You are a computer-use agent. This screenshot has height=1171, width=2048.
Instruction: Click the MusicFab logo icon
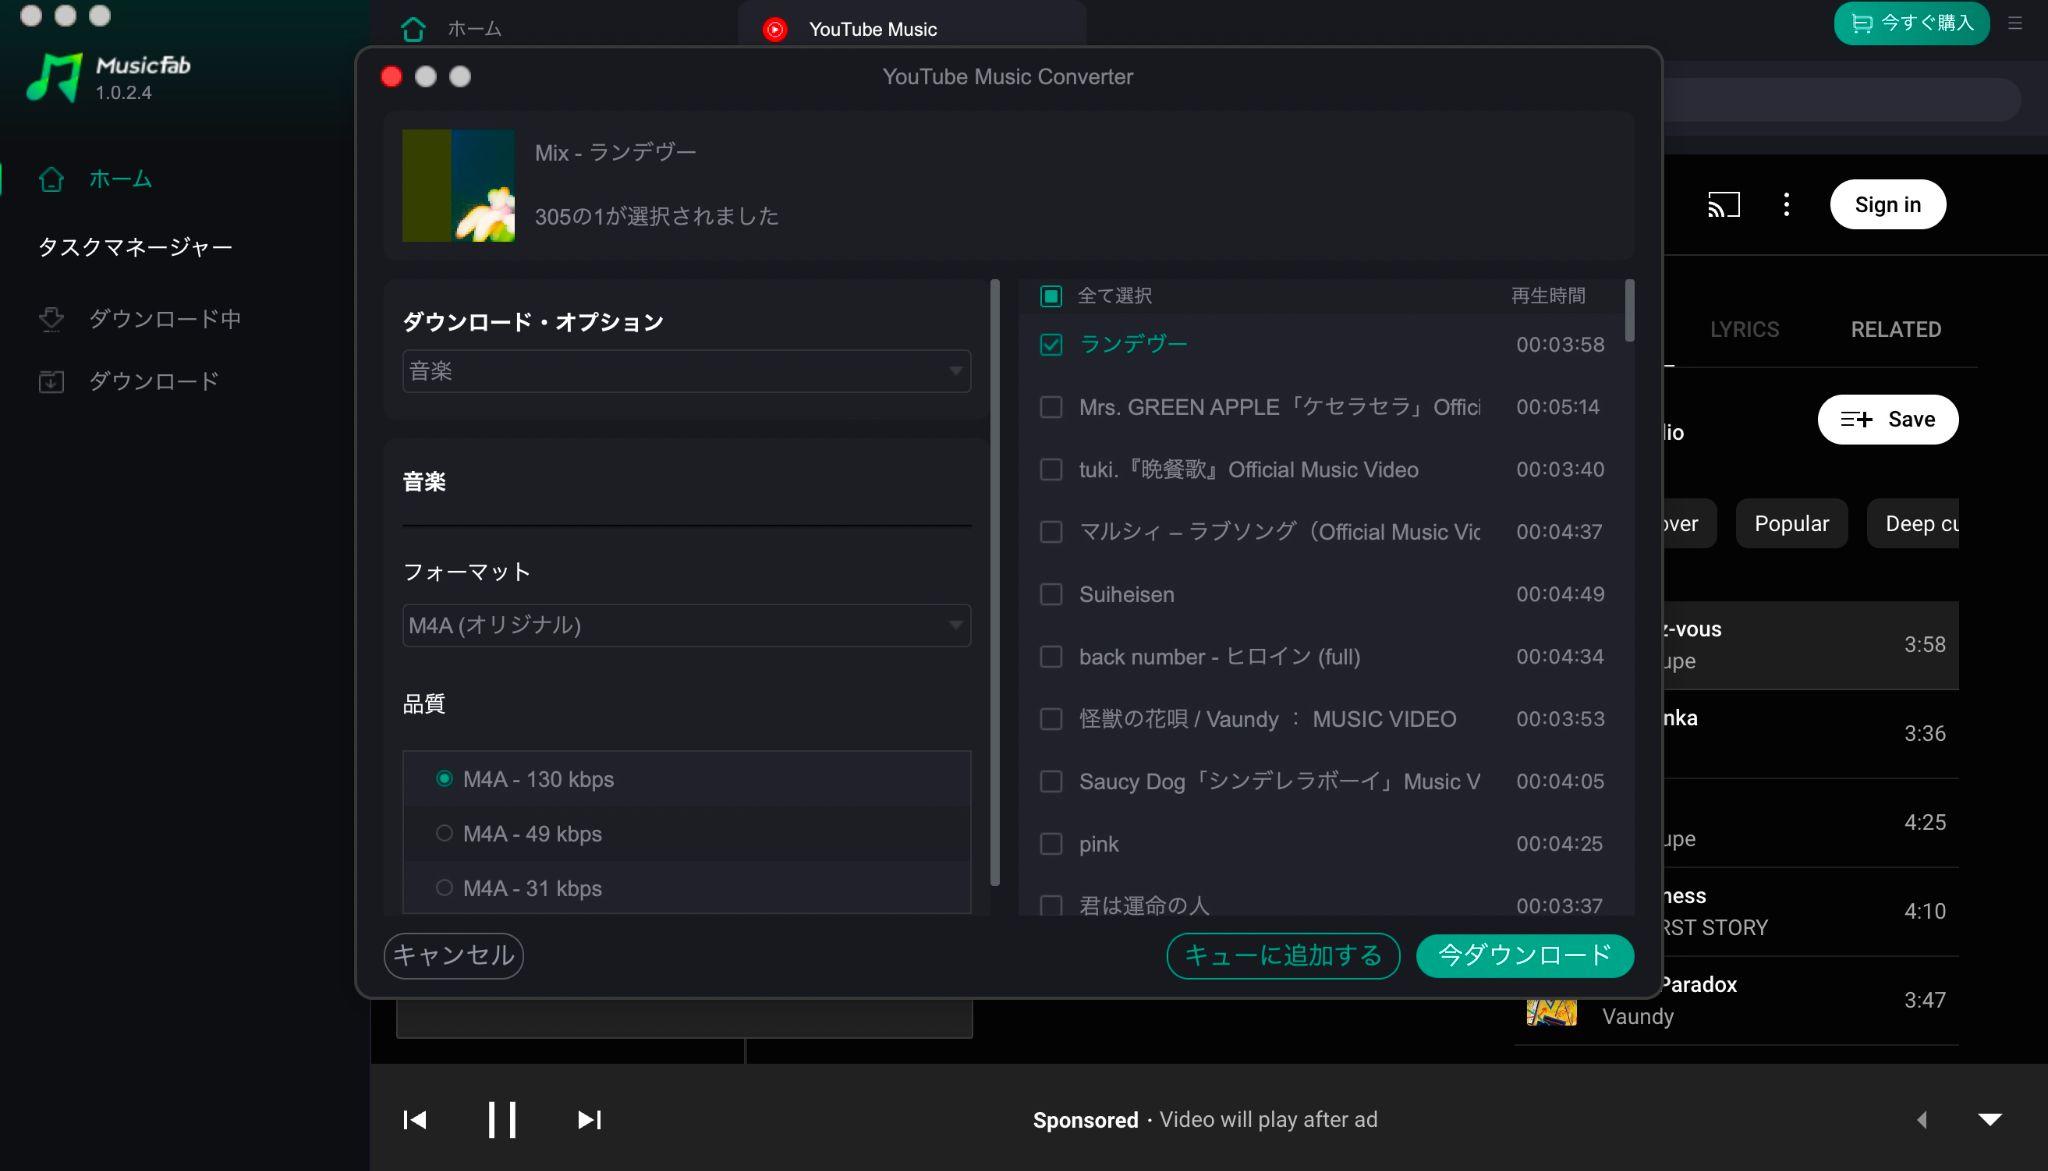(x=53, y=77)
